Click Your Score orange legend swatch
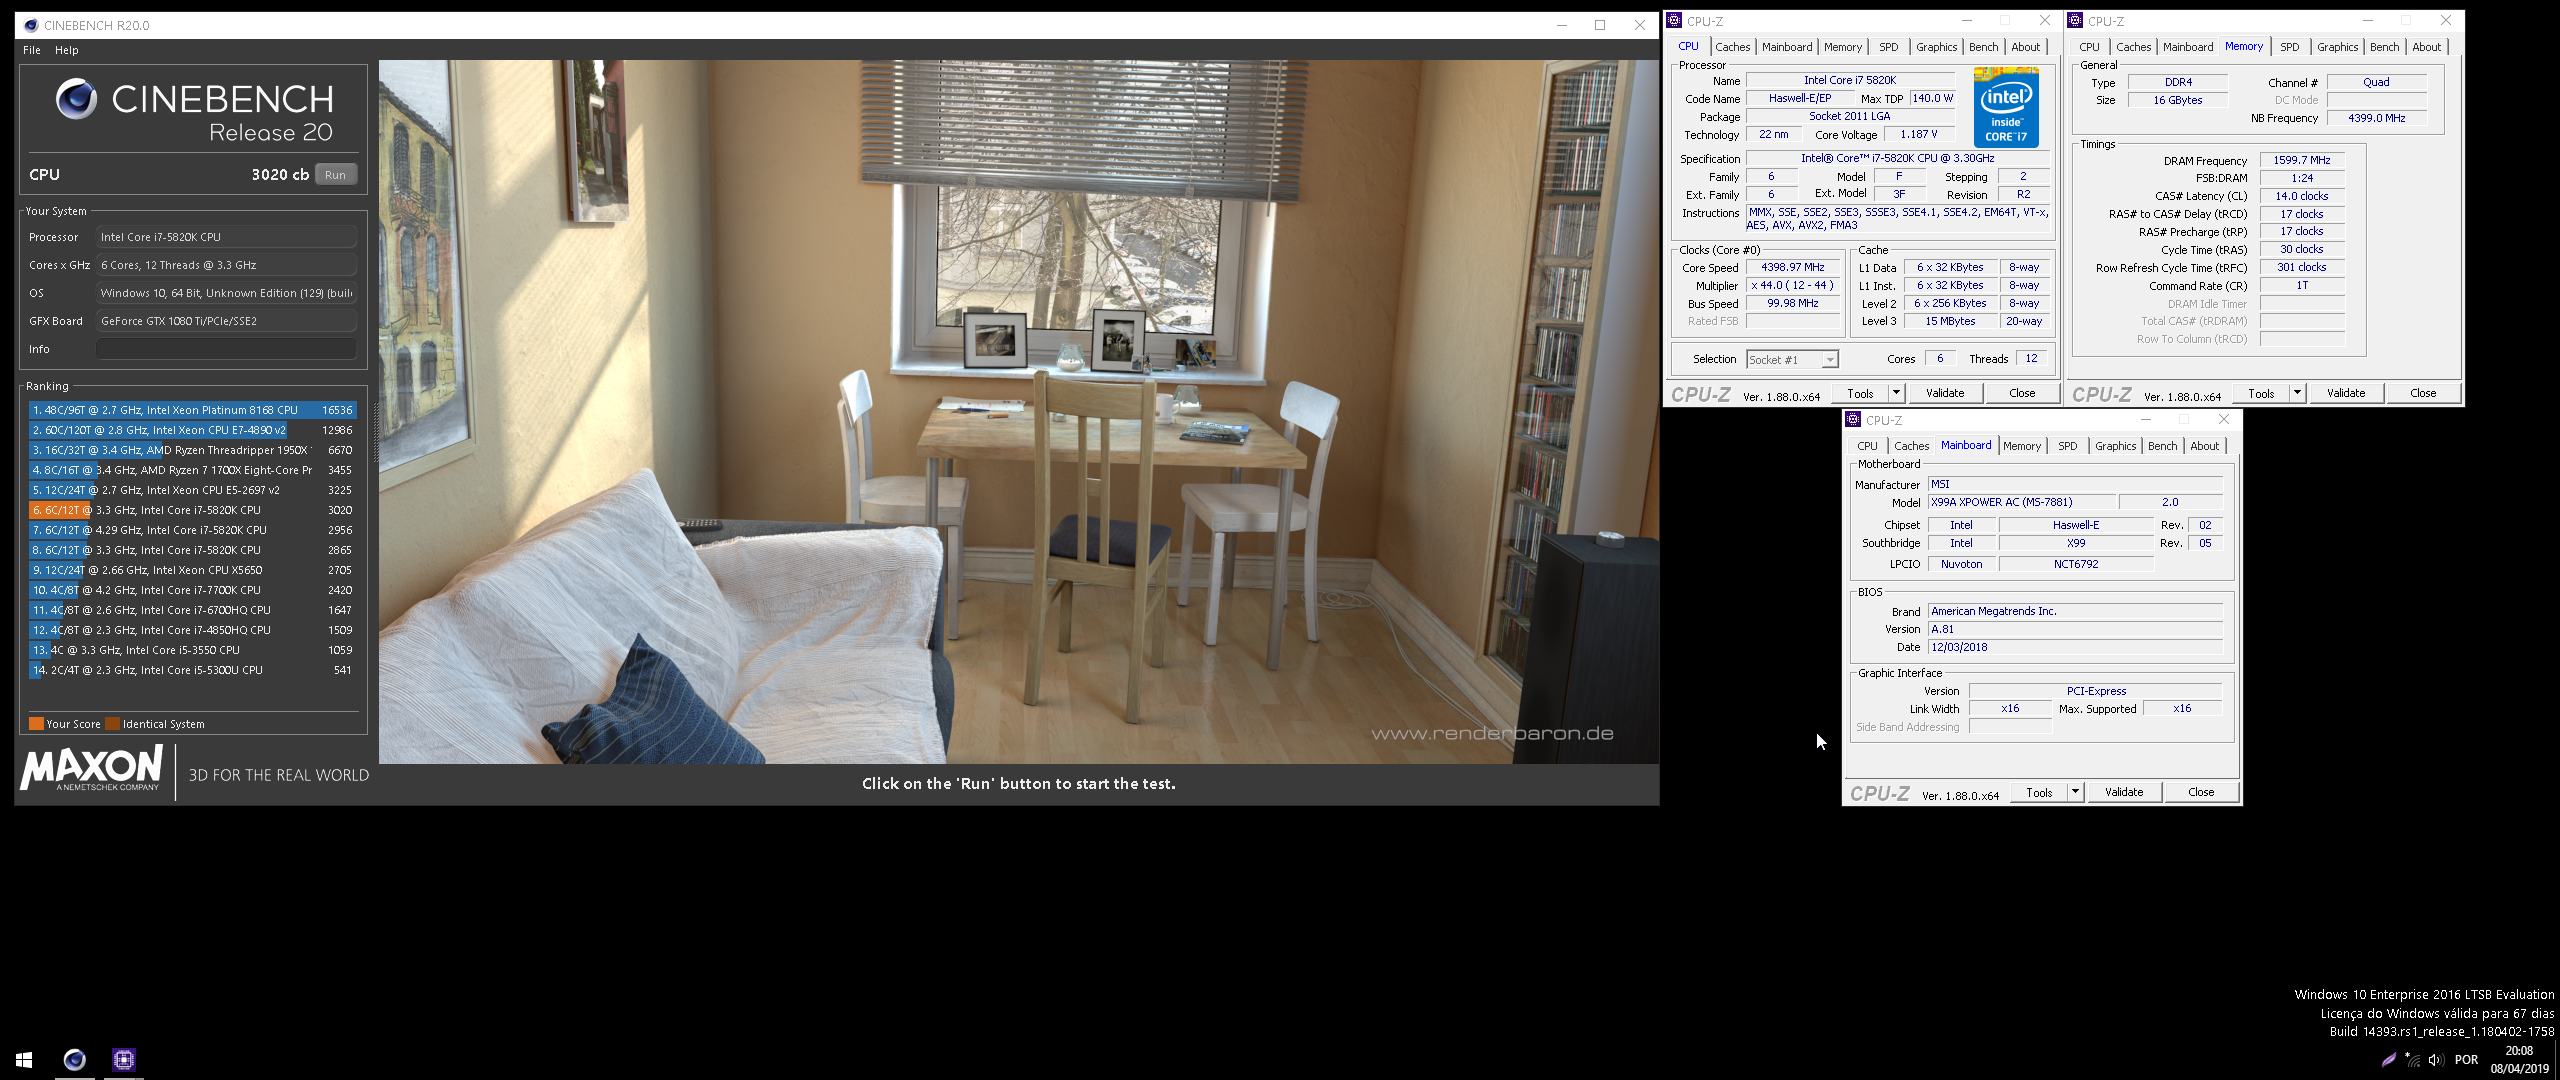 [x=36, y=724]
